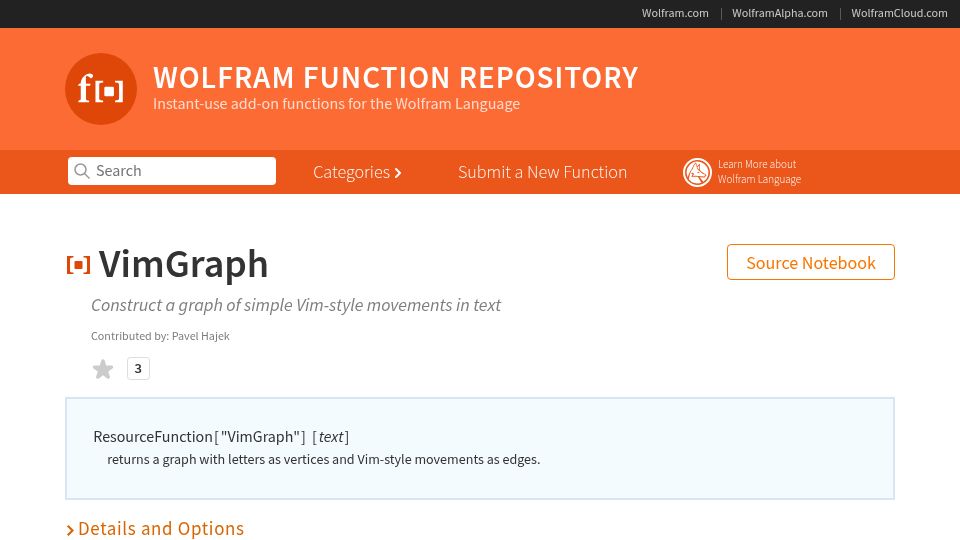The height and width of the screenshot is (540, 960).
Task: Click contributor name Pavel Hajek
Action: (201, 336)
